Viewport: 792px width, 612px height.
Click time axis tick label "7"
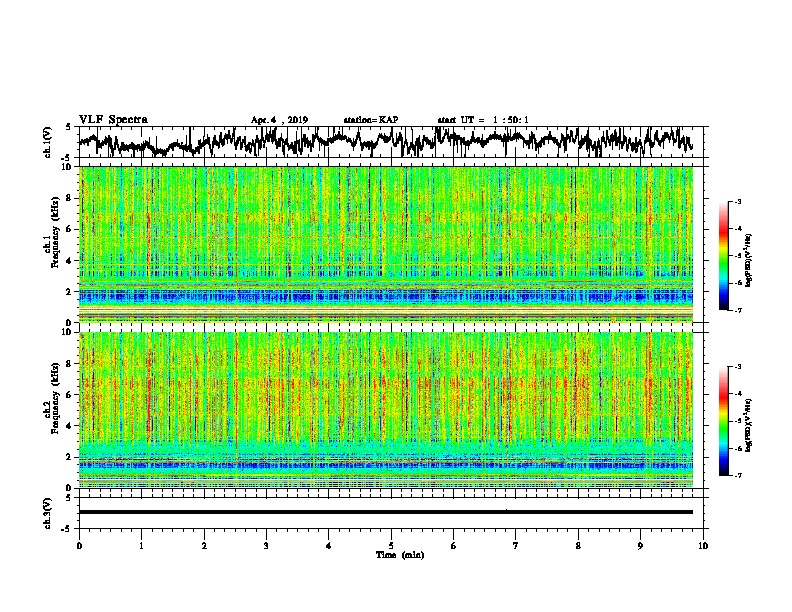pyautogui.click(x=516, y=545)
